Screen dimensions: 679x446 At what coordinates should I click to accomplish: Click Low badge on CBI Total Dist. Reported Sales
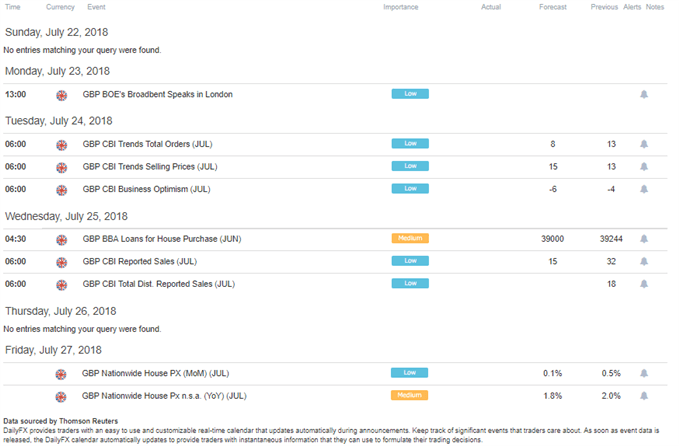click(x=410, y=284)
